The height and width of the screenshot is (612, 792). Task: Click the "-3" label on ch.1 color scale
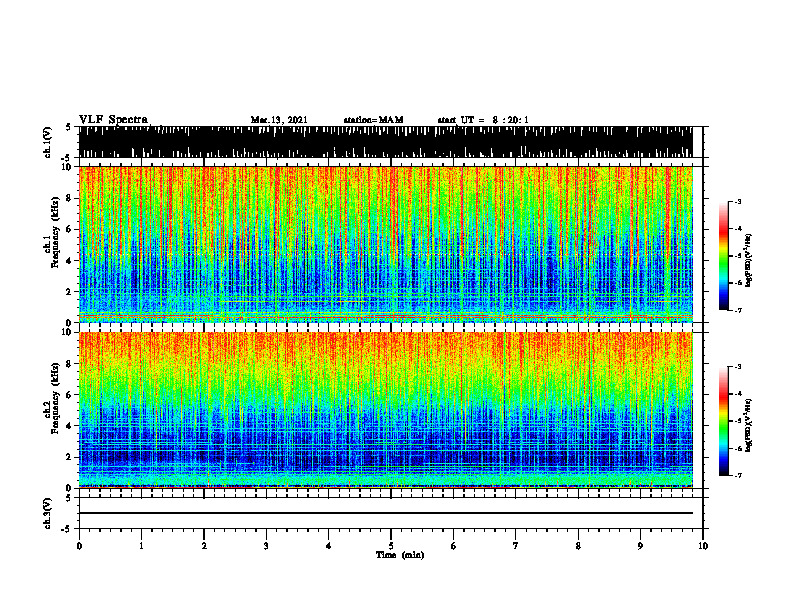pyautogui.click(x=738, y=201)
